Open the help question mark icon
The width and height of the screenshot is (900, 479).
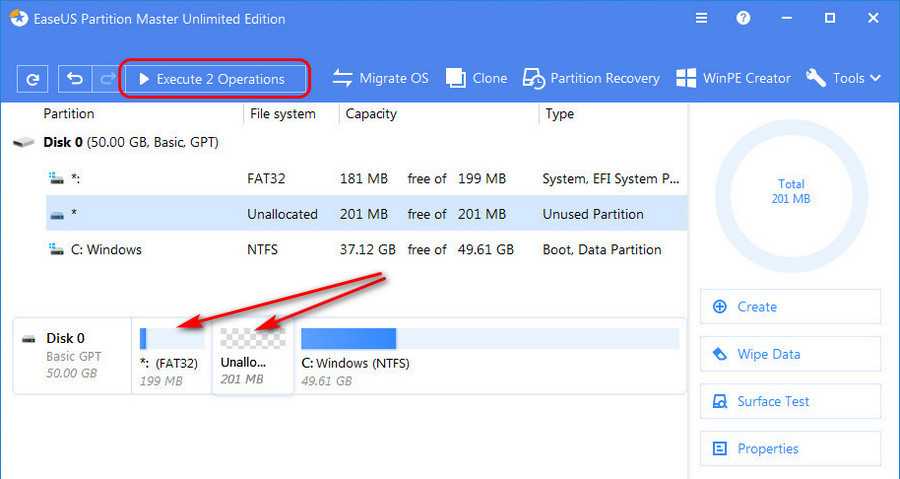pyautogui.click(x=743, y=18)
